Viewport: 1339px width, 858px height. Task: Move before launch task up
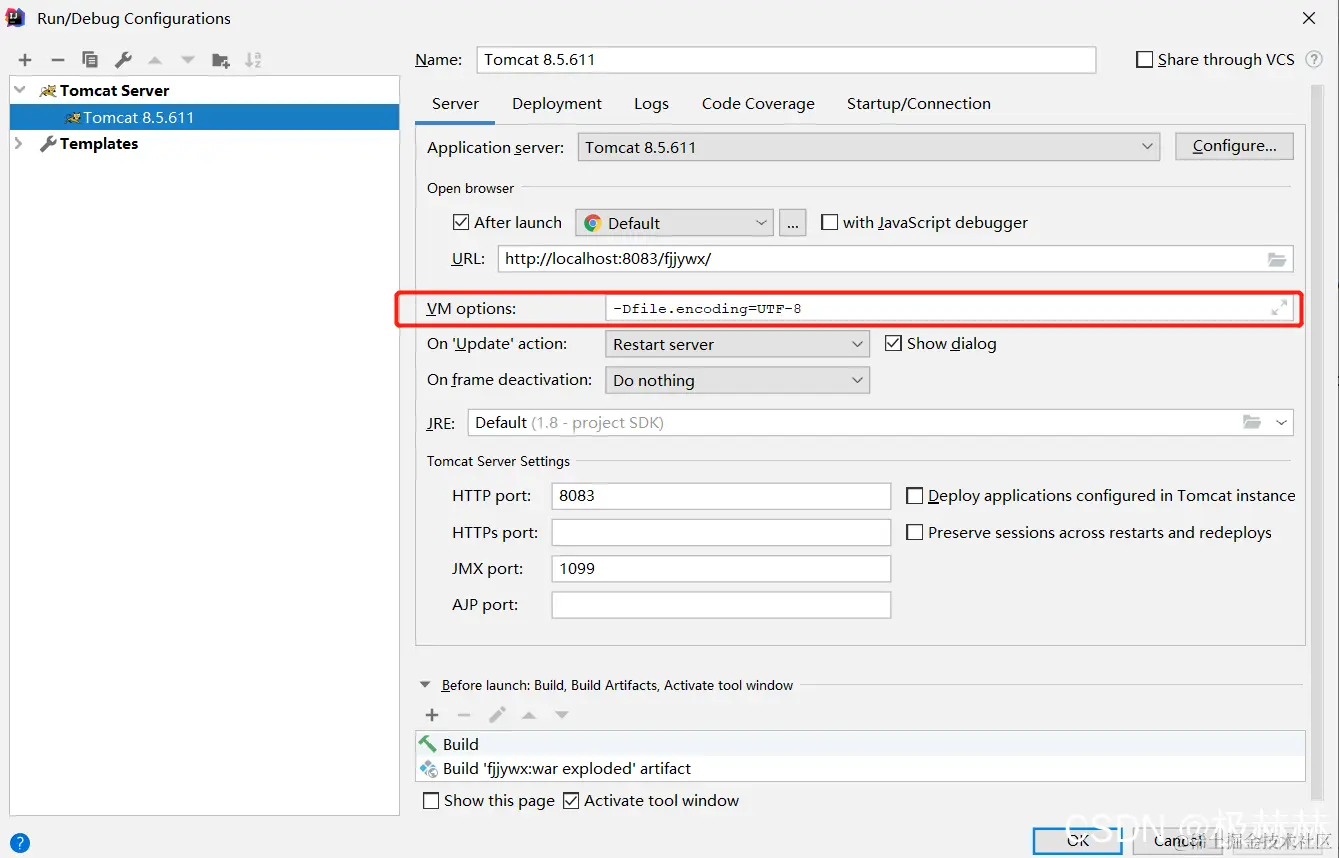529,715
